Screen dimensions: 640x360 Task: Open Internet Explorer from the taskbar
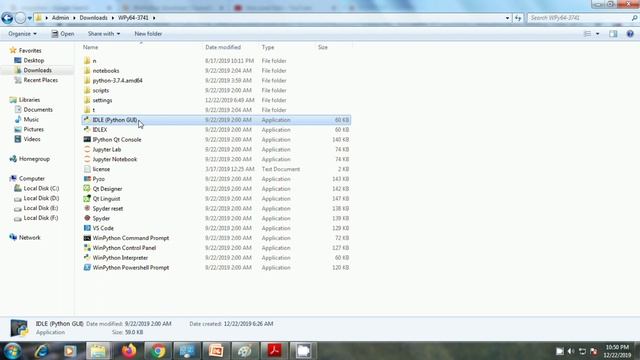(41, 351)
